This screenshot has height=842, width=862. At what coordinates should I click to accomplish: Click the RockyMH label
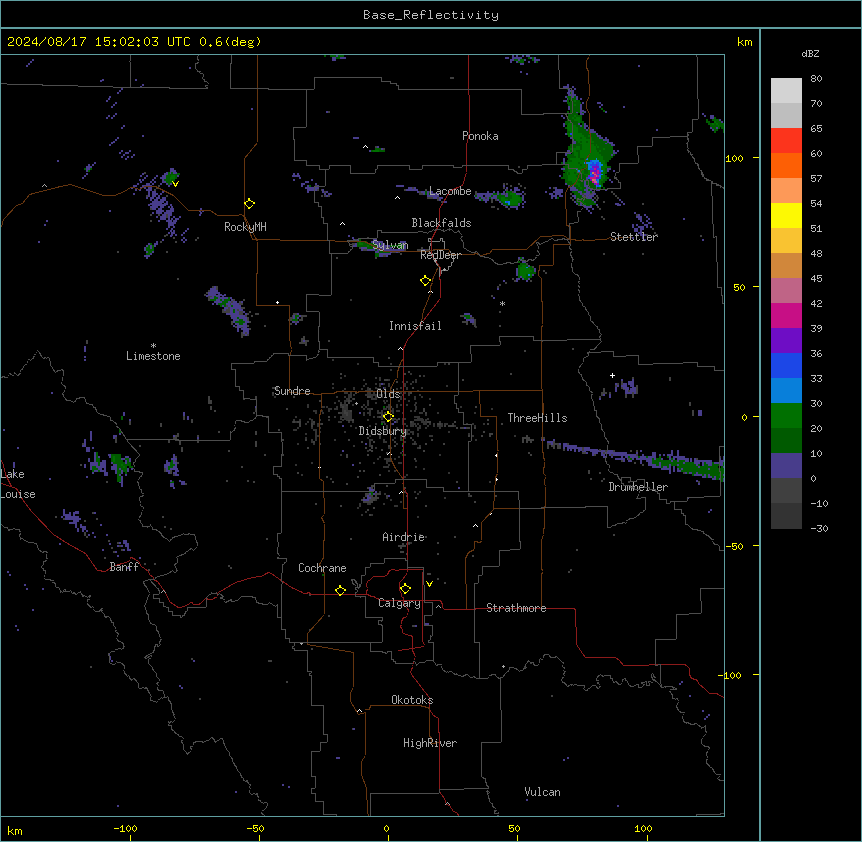pyautogui.click(x=245, y=227)
